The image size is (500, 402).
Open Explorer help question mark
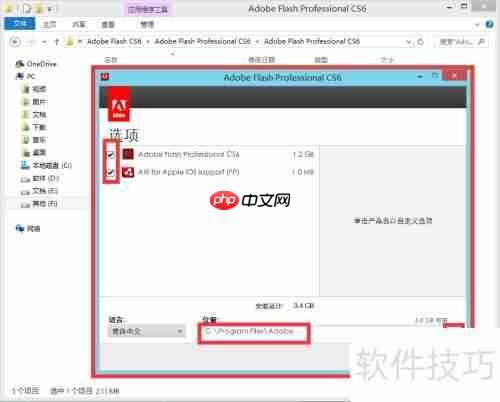(x=489, y=24)
